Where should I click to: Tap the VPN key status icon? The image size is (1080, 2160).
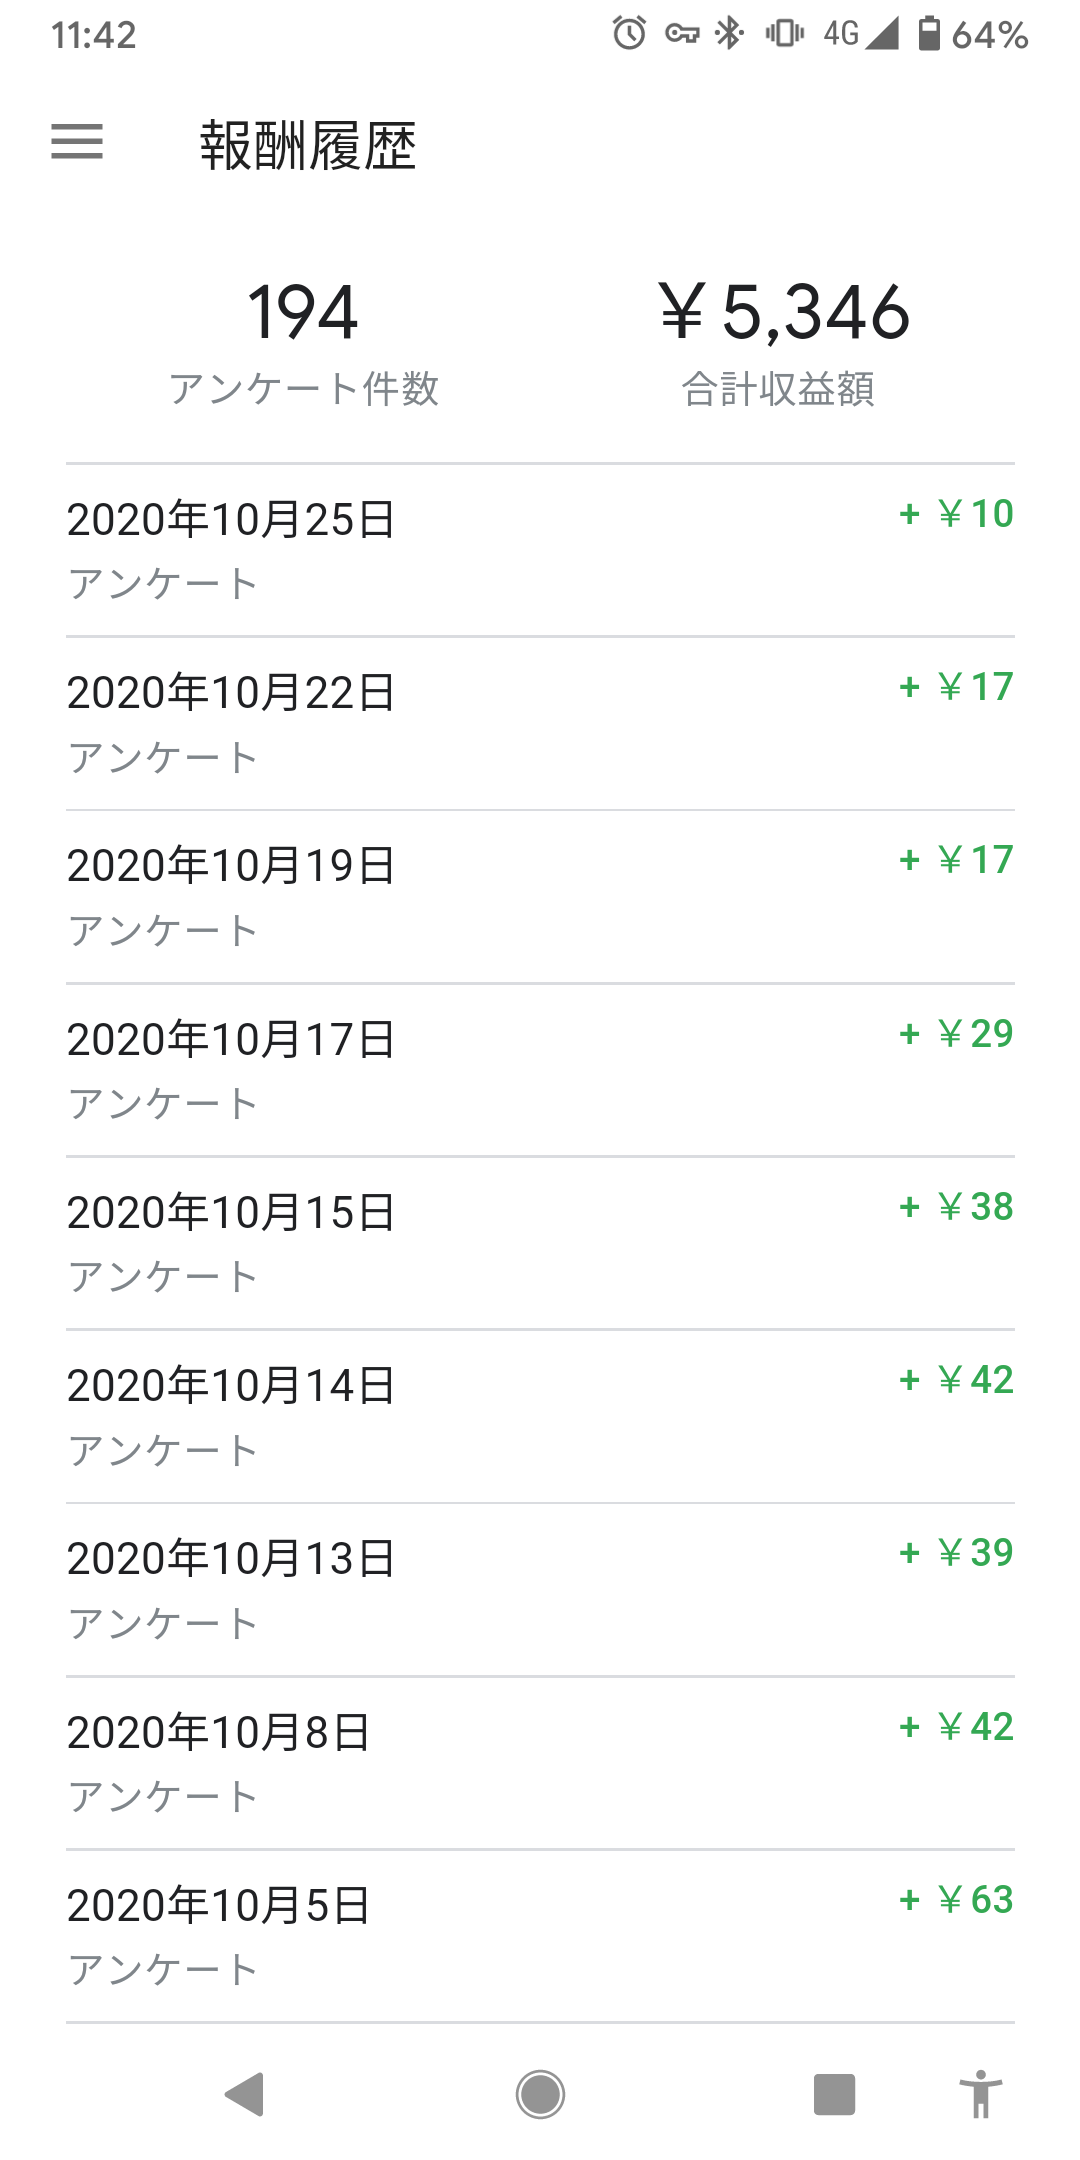click(x=682, y=34)
